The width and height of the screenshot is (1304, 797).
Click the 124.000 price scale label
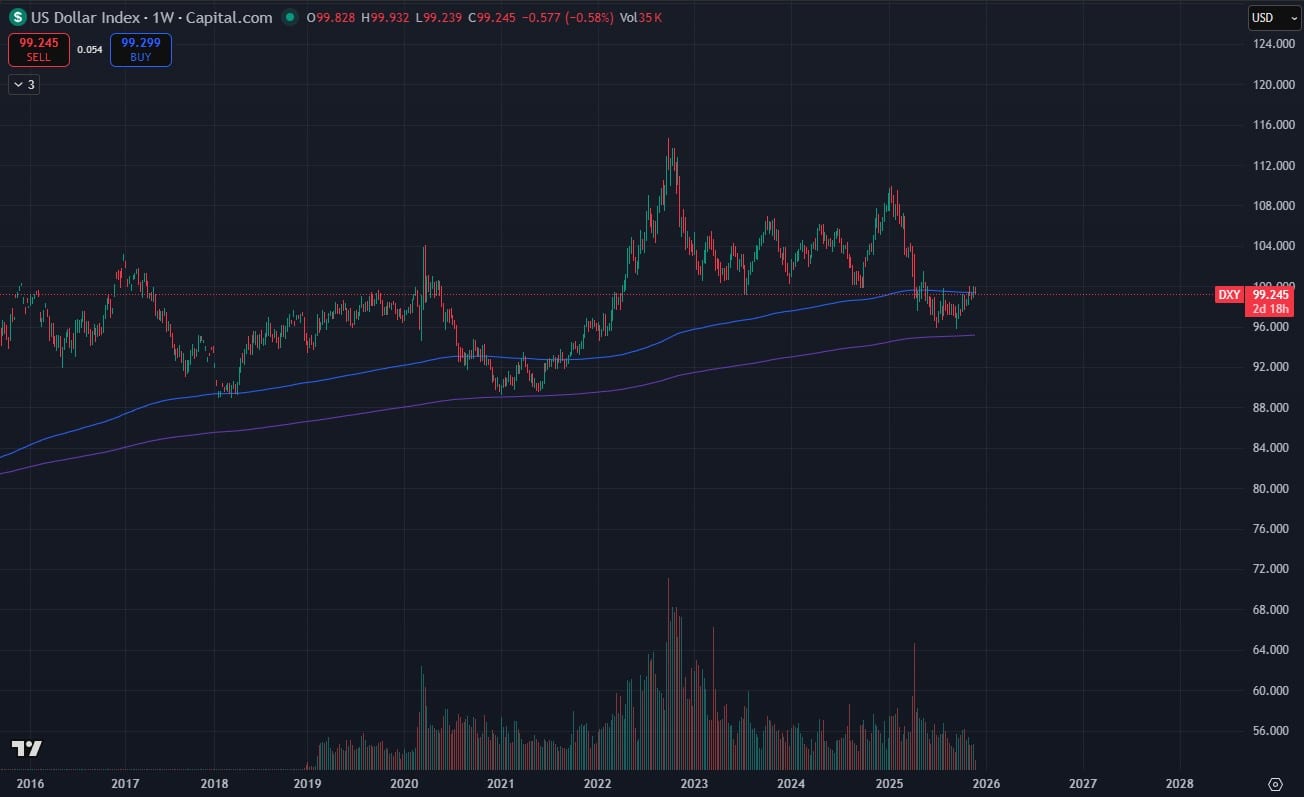pyautogui.click(x=1273, y=44)
